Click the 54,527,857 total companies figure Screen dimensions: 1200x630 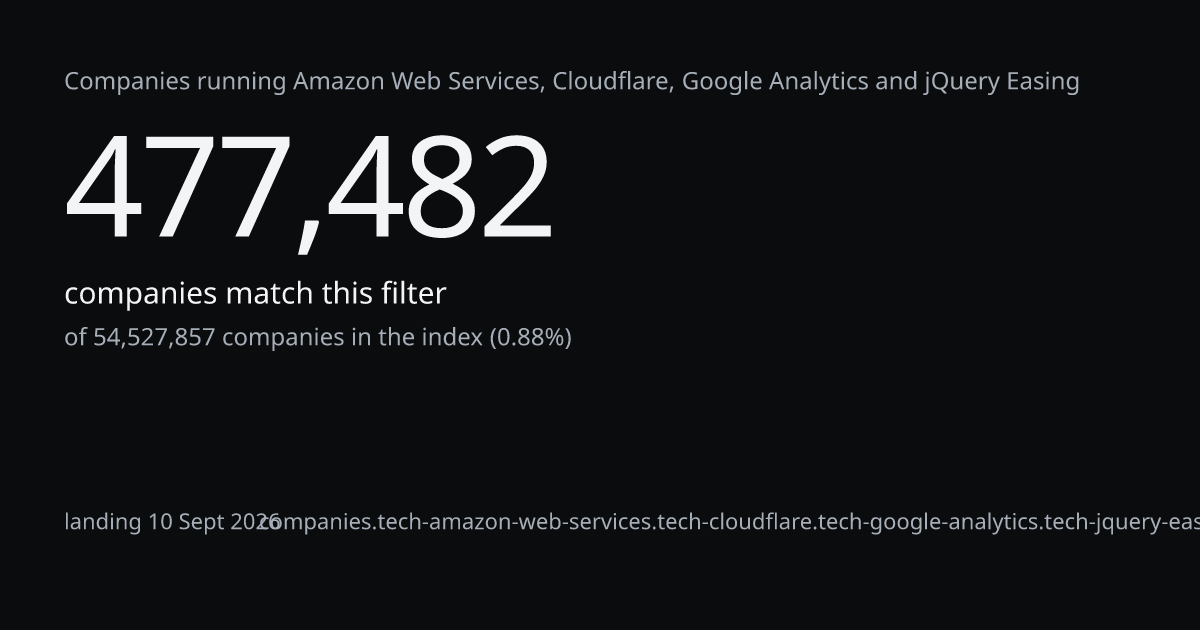154,338
